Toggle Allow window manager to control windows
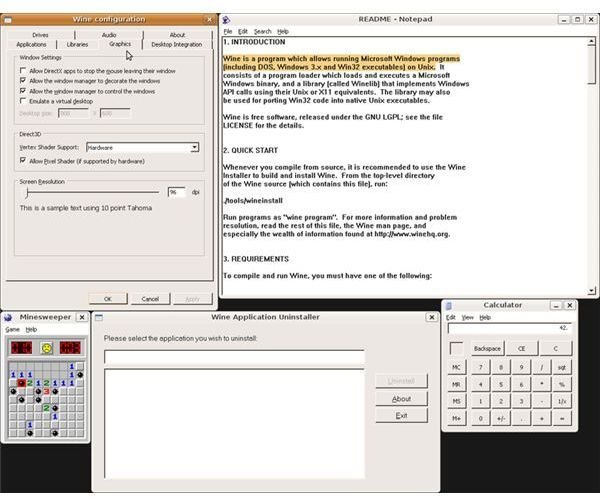This screenshot has width=600, height=498. coord(23,91)
